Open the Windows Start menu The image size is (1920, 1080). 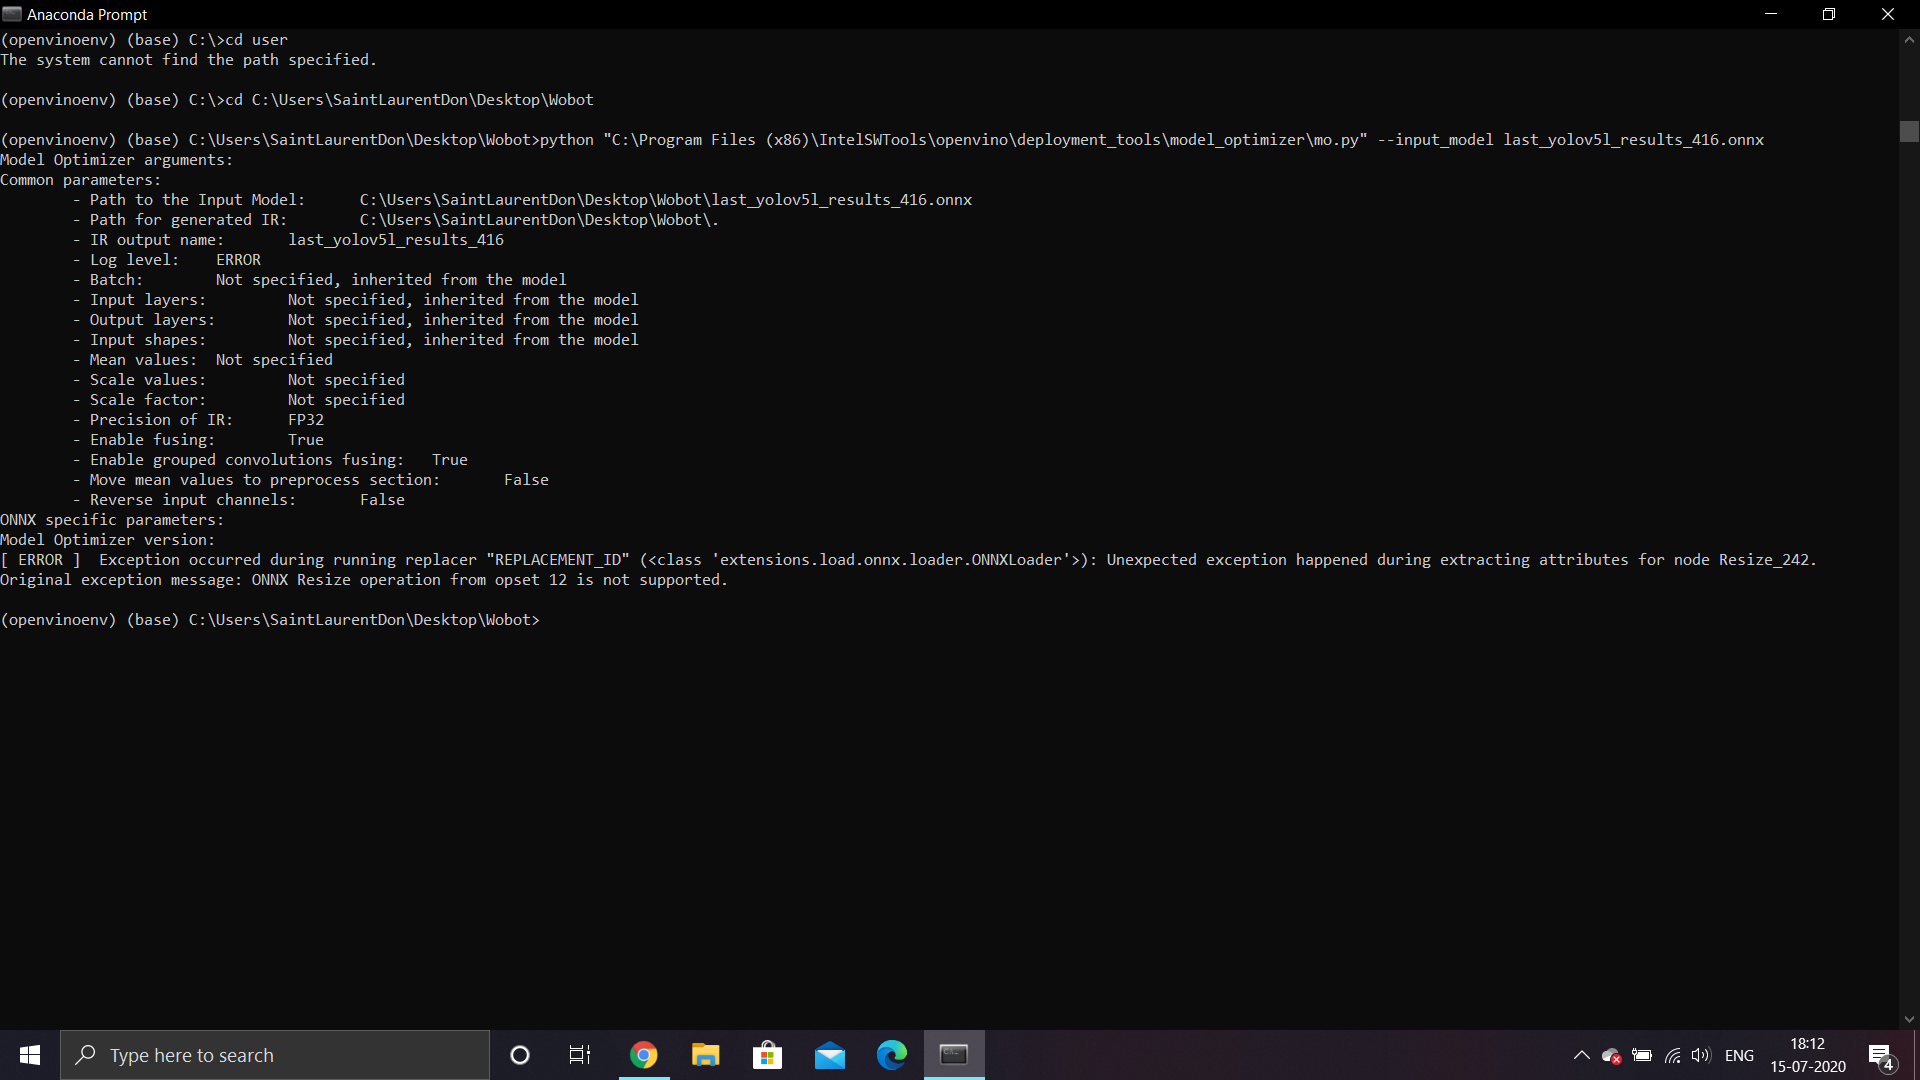[x=30, y=1055]
